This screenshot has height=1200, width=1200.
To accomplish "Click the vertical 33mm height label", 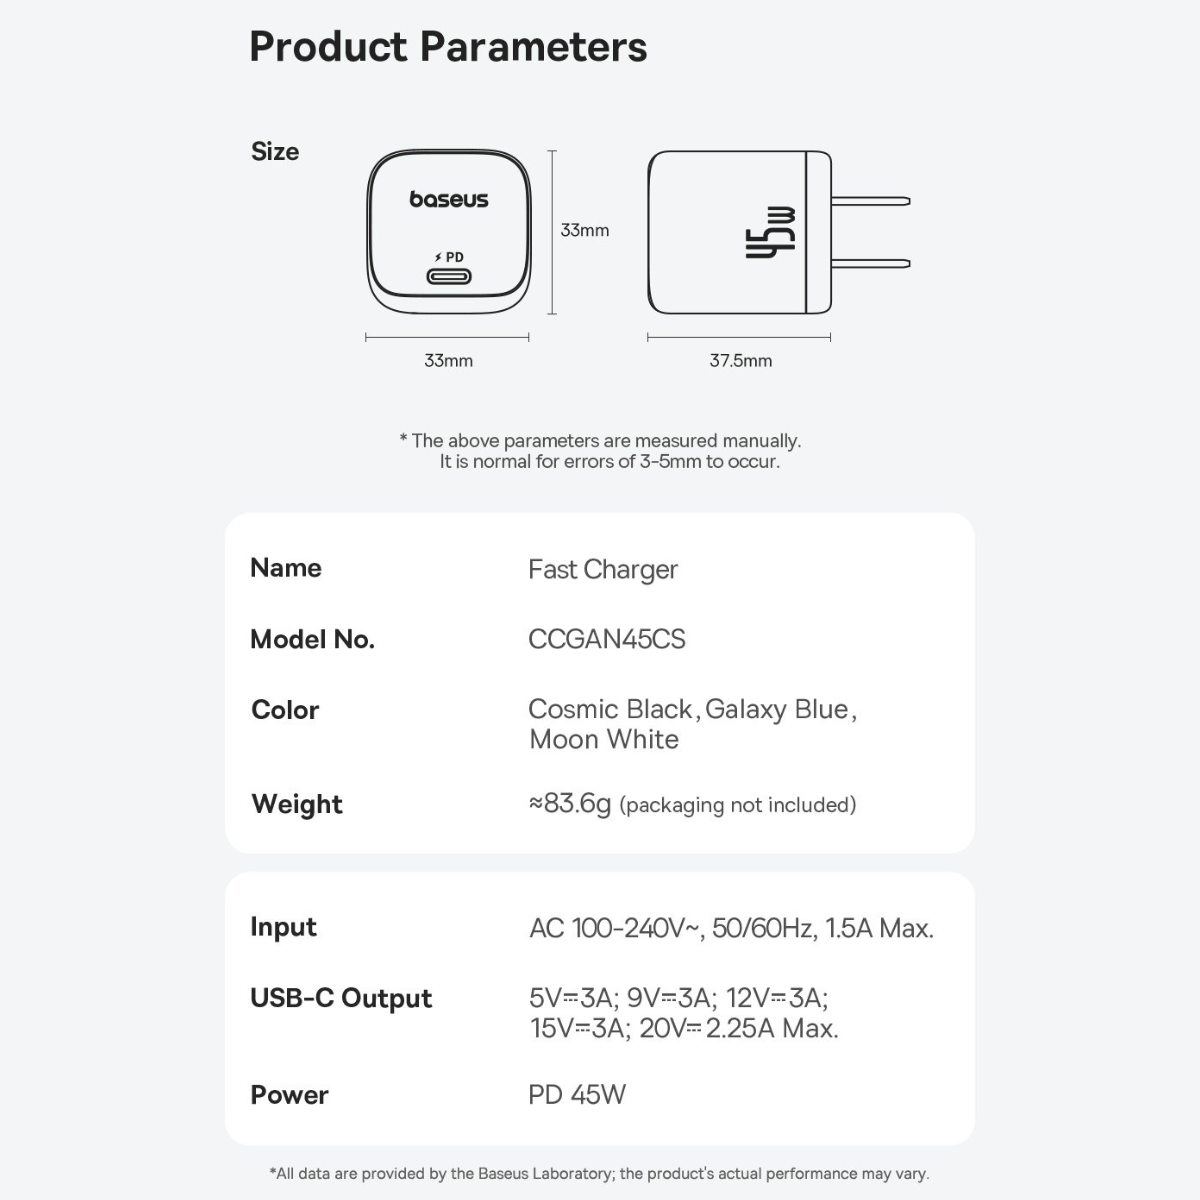I will (x=584, y=230).
